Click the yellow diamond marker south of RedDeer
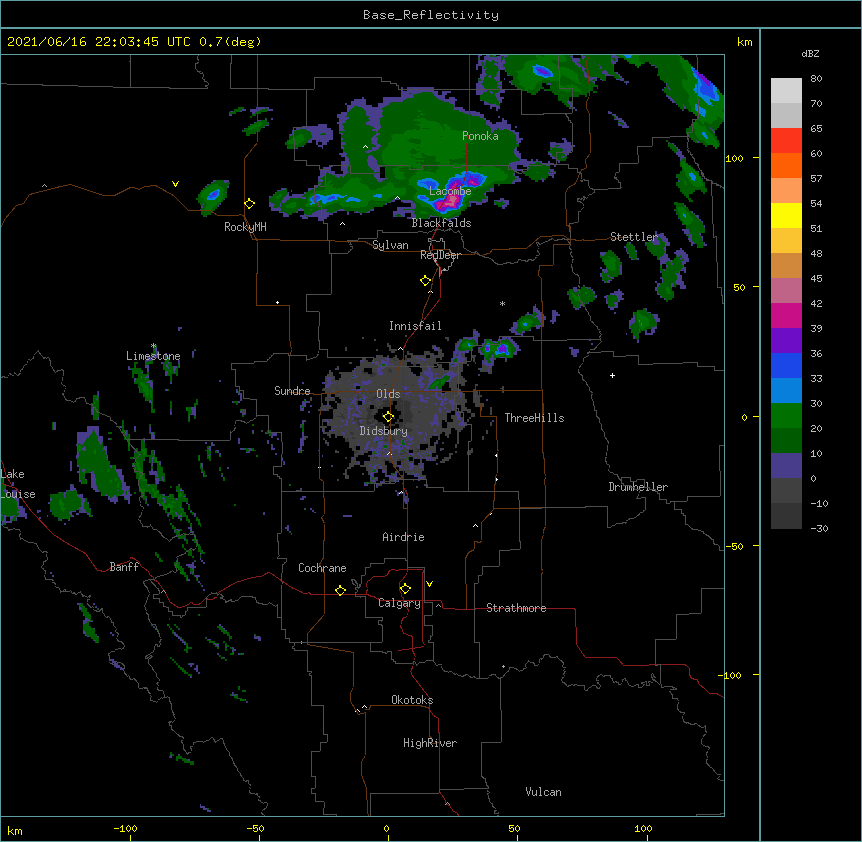This screenshot has width=862, height=842. tap(426, 281)
